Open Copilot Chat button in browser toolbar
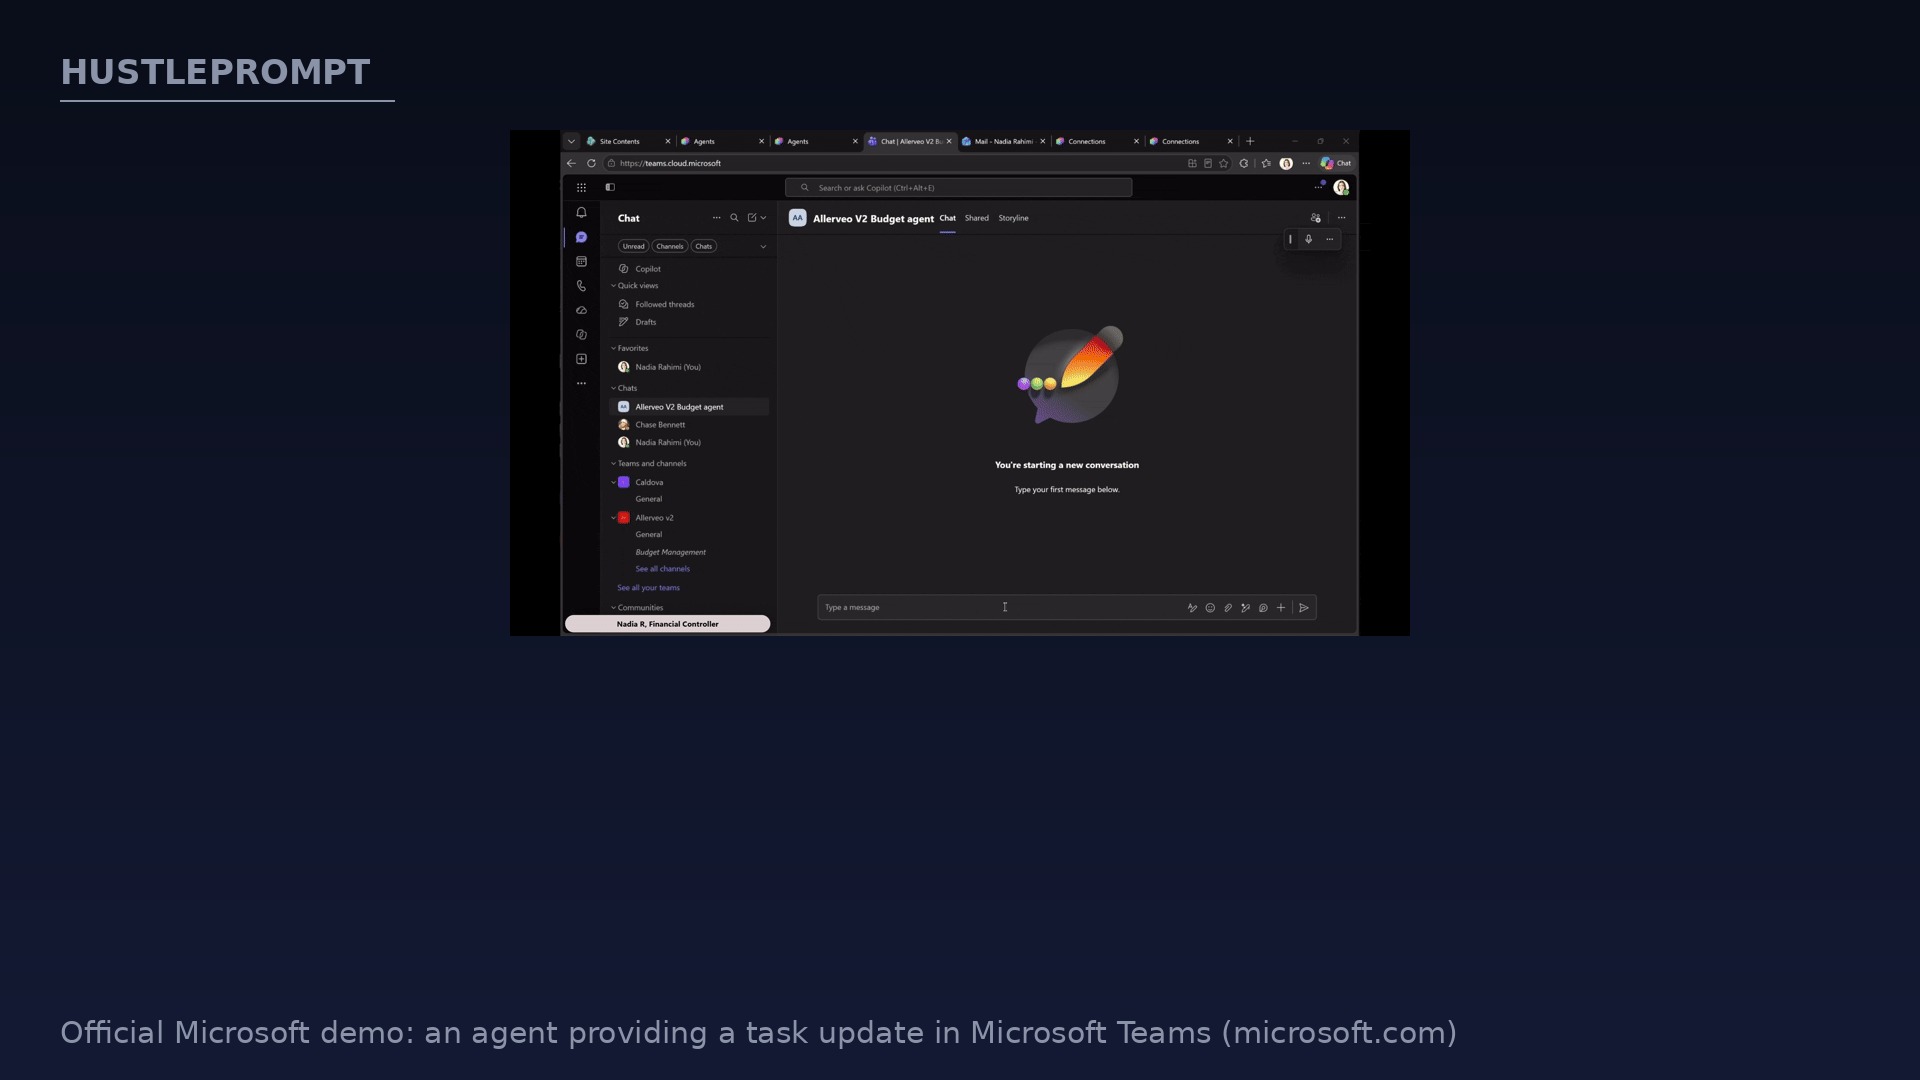1920x1080 pixels. point(1336,163)
